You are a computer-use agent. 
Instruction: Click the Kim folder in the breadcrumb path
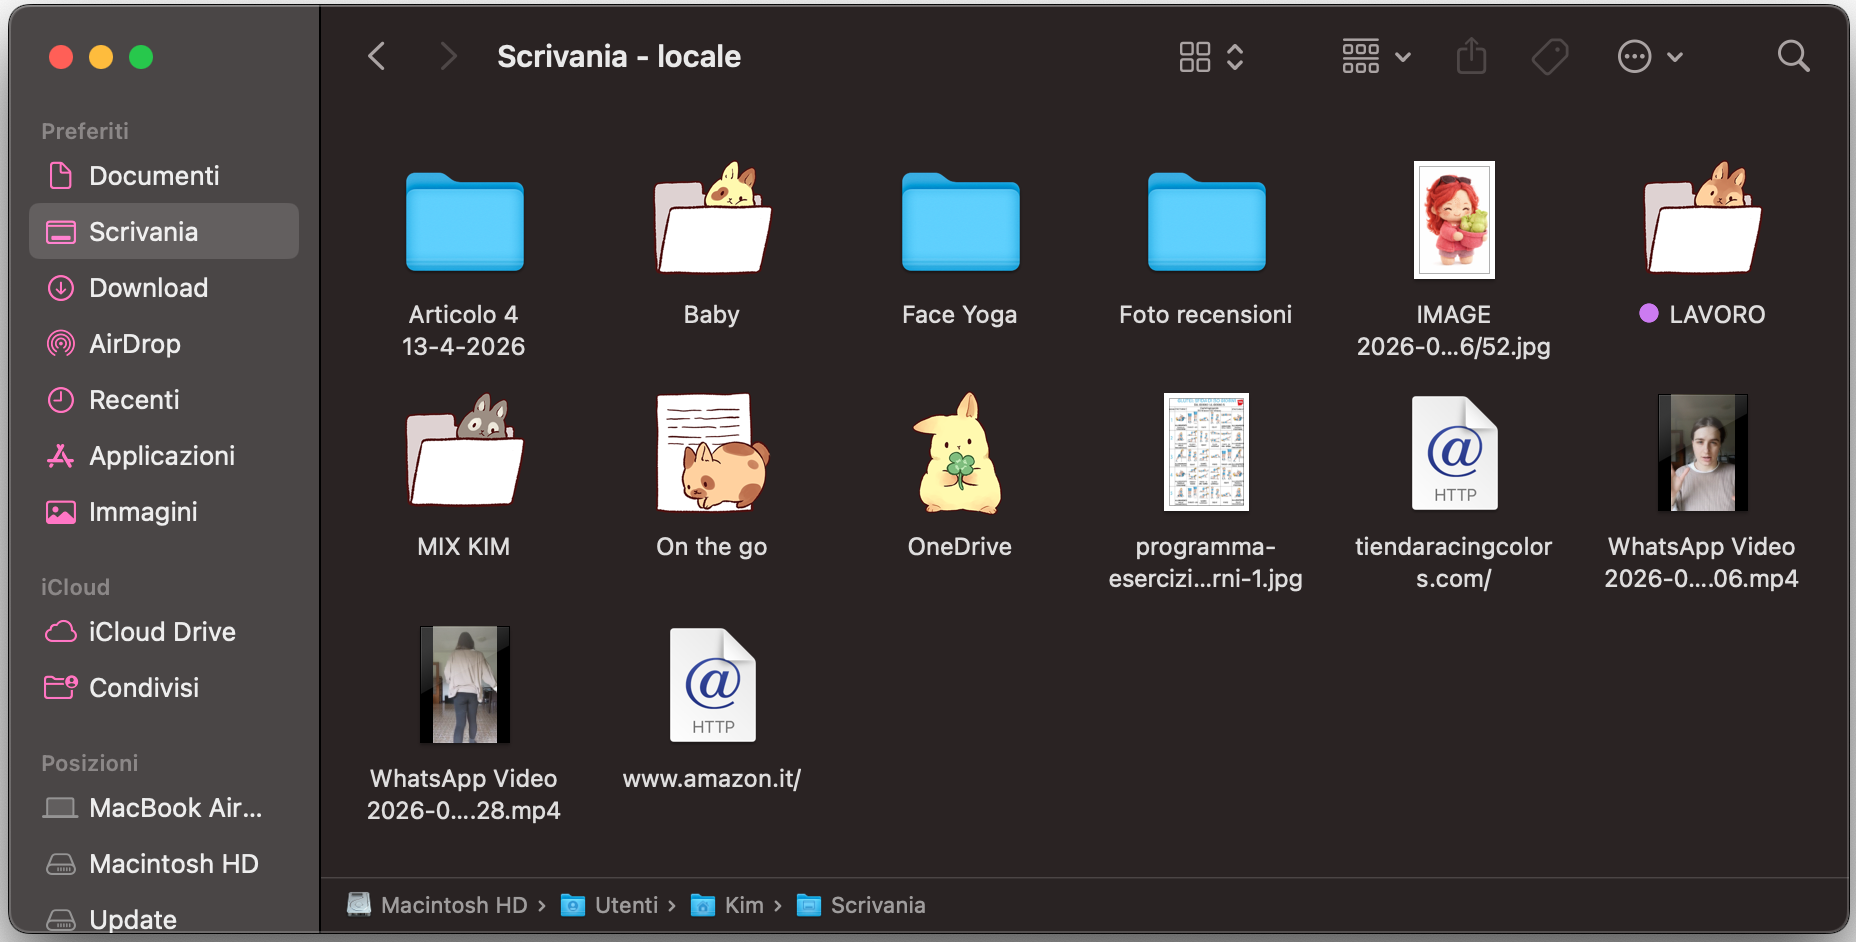[x=744, y=905]
